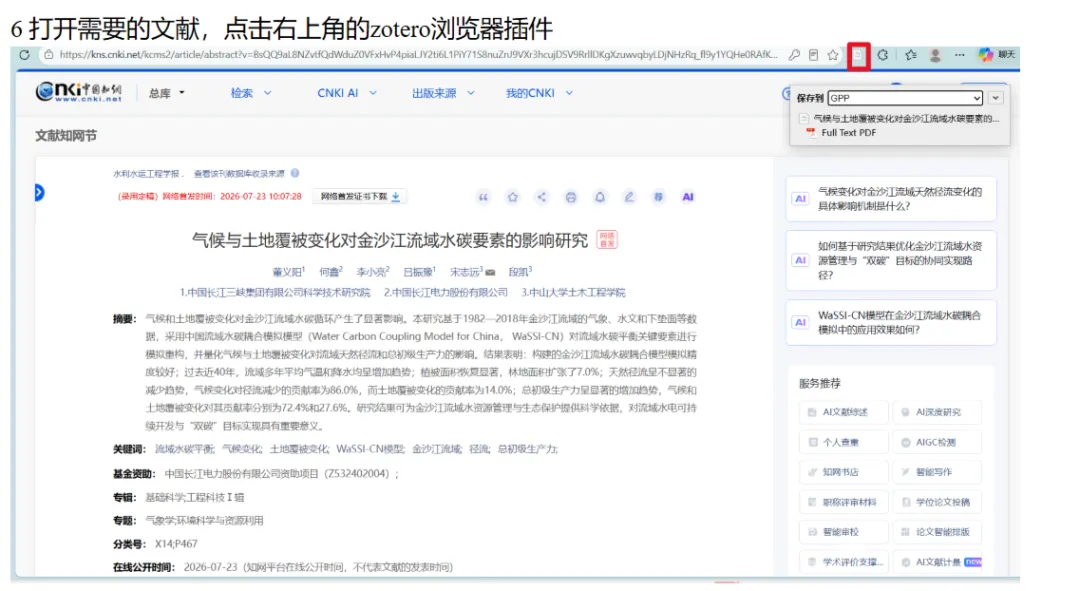Click the 智能审校 service button
Screen dimensions: 1080x591
tap(844, 532)
